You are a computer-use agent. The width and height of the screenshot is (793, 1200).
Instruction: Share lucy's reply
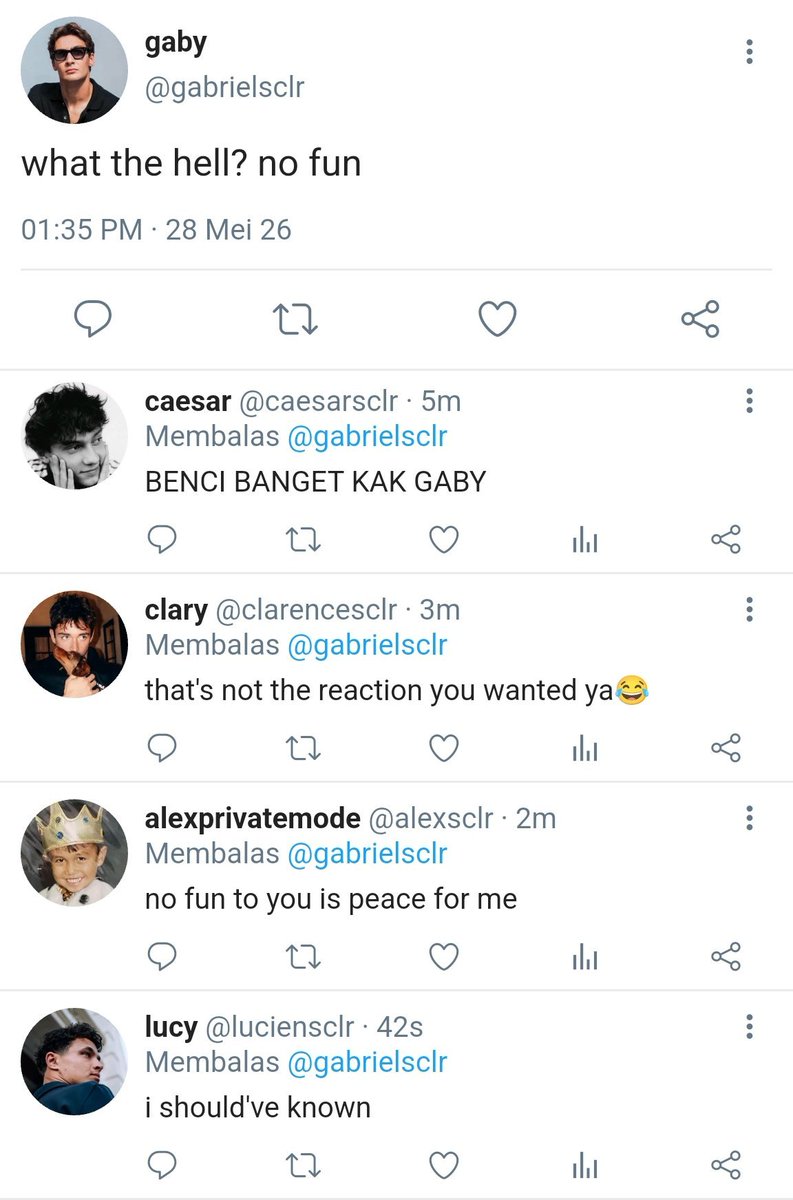(x=726, y=1165)
